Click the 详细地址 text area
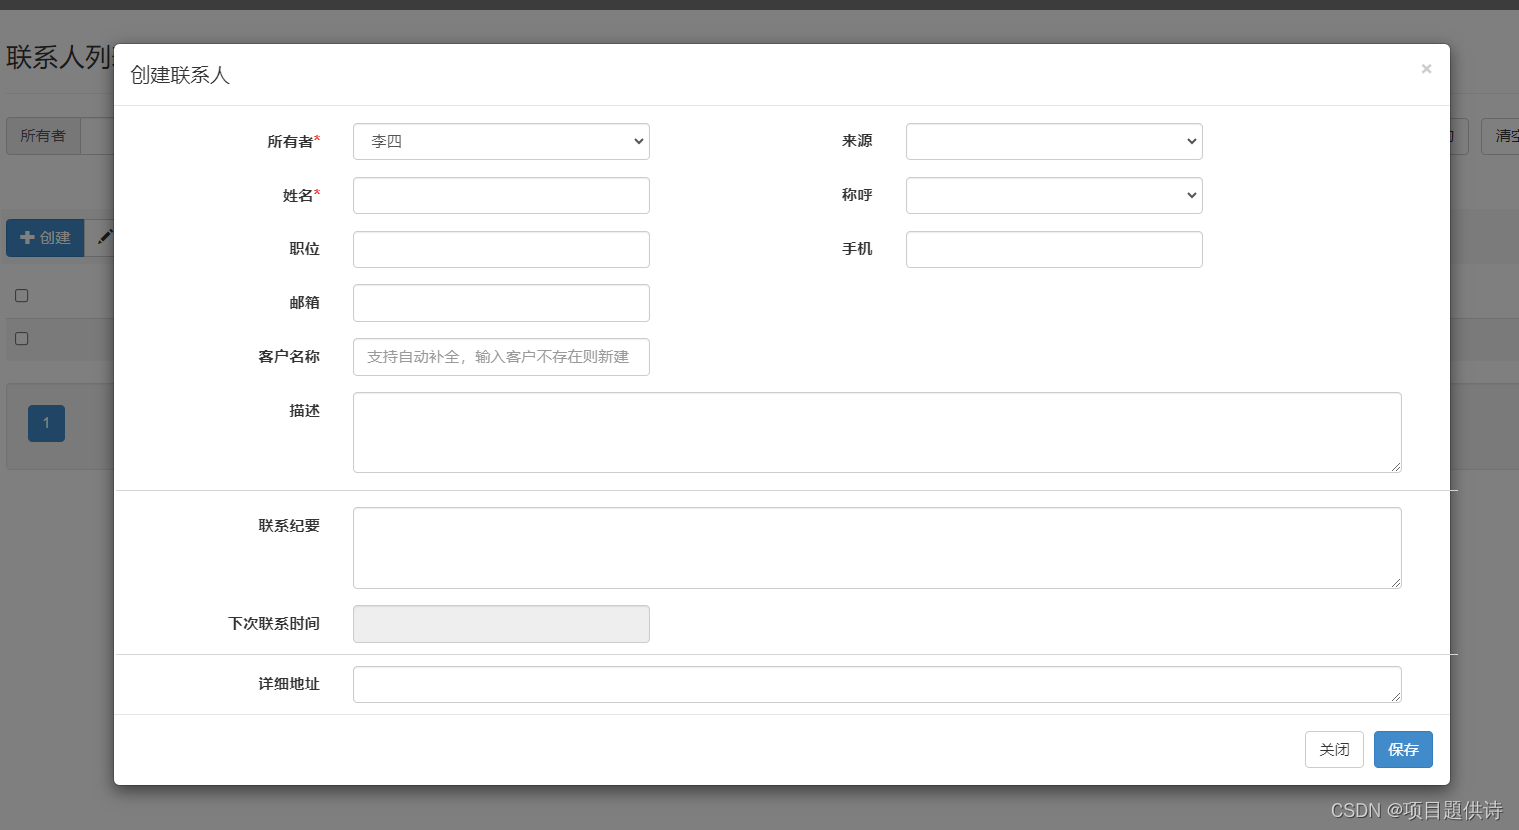 [877, 685]
